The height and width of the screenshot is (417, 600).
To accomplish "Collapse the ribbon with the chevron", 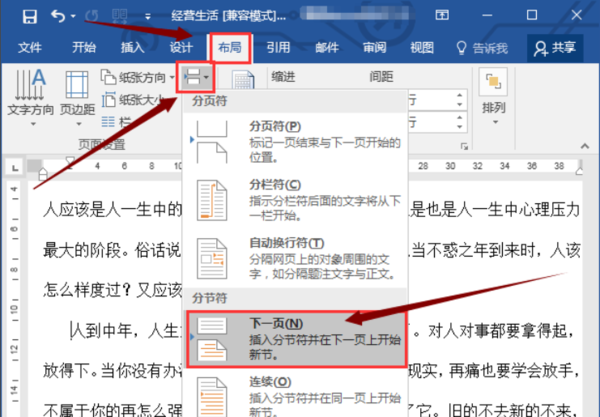I will pos(584,146).
